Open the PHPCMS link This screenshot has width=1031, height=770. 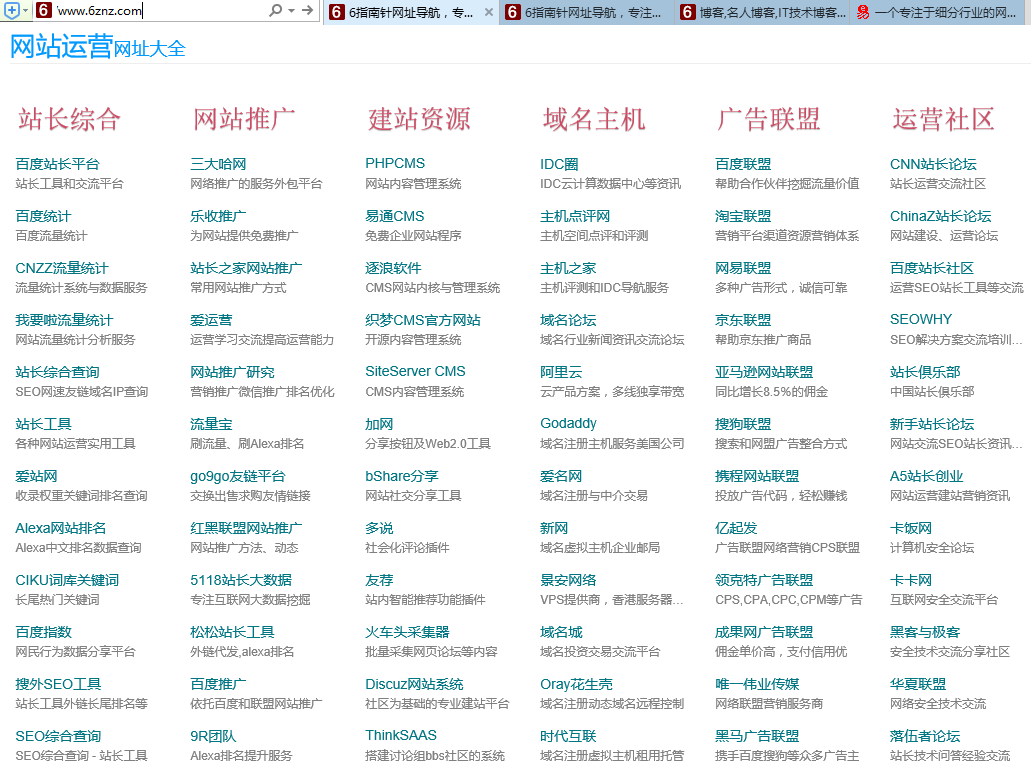tap(395, 163)
